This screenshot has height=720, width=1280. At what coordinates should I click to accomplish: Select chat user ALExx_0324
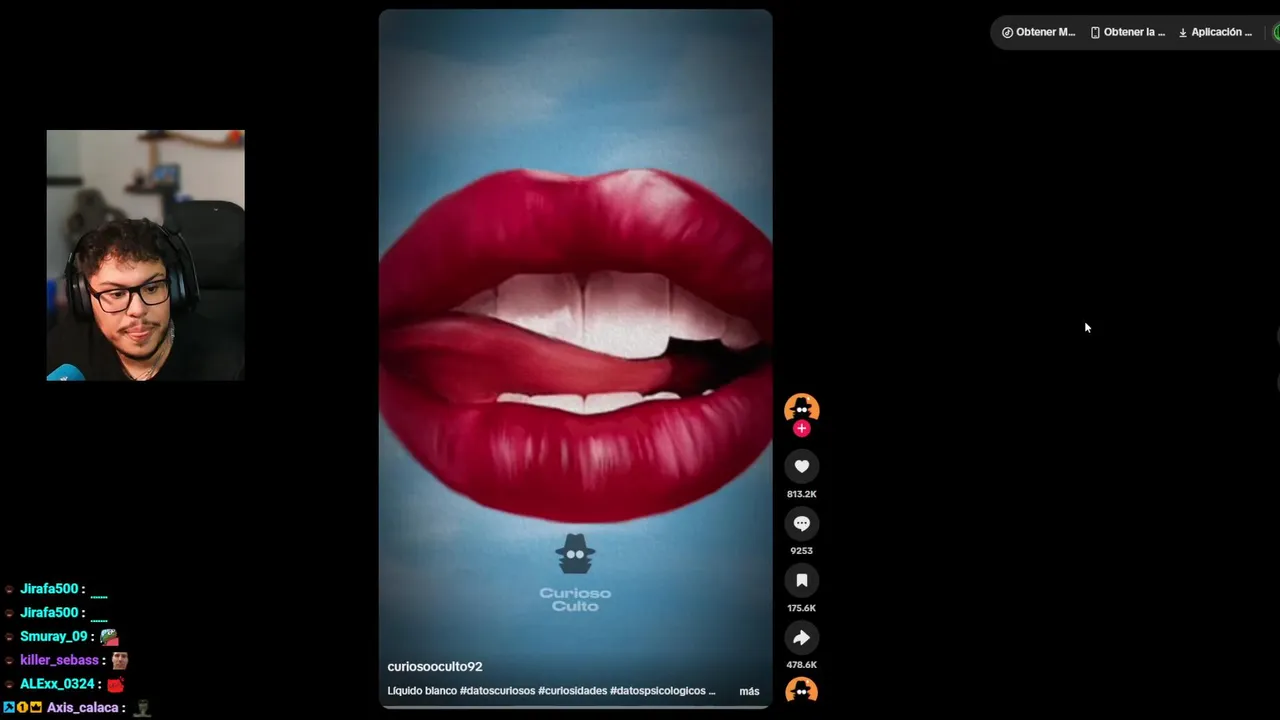click(57, 684)
